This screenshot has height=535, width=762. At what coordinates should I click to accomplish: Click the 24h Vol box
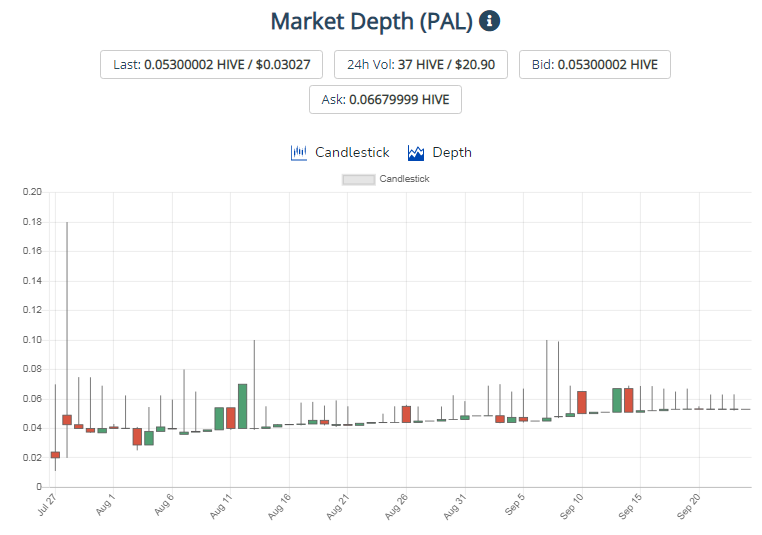(421, 64)
